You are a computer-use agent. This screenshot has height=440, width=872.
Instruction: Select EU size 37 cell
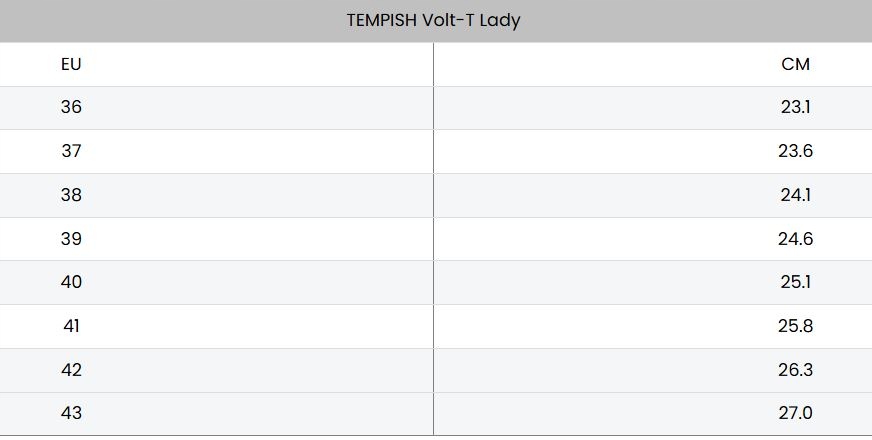click(x=71, y=151)
